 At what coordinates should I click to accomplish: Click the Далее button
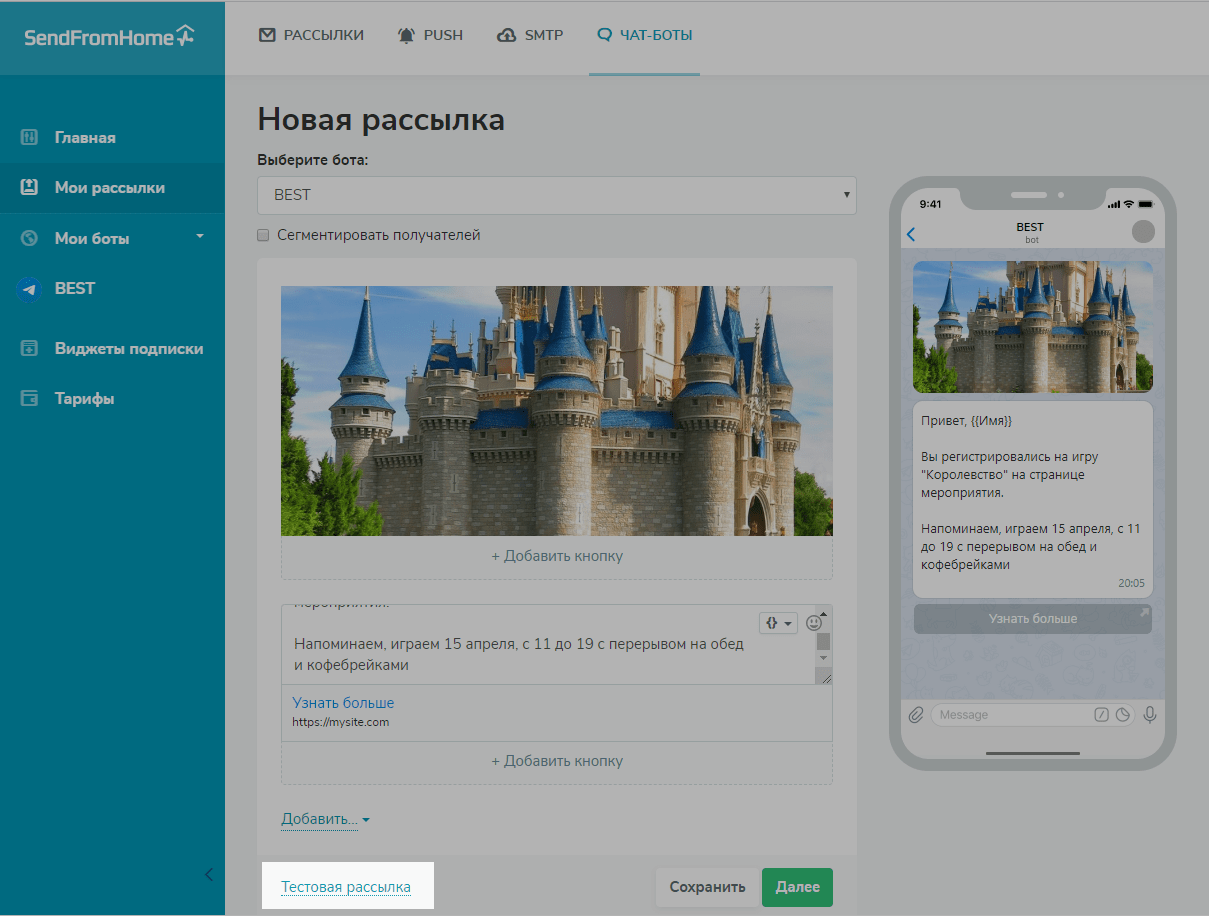point(797,887)
